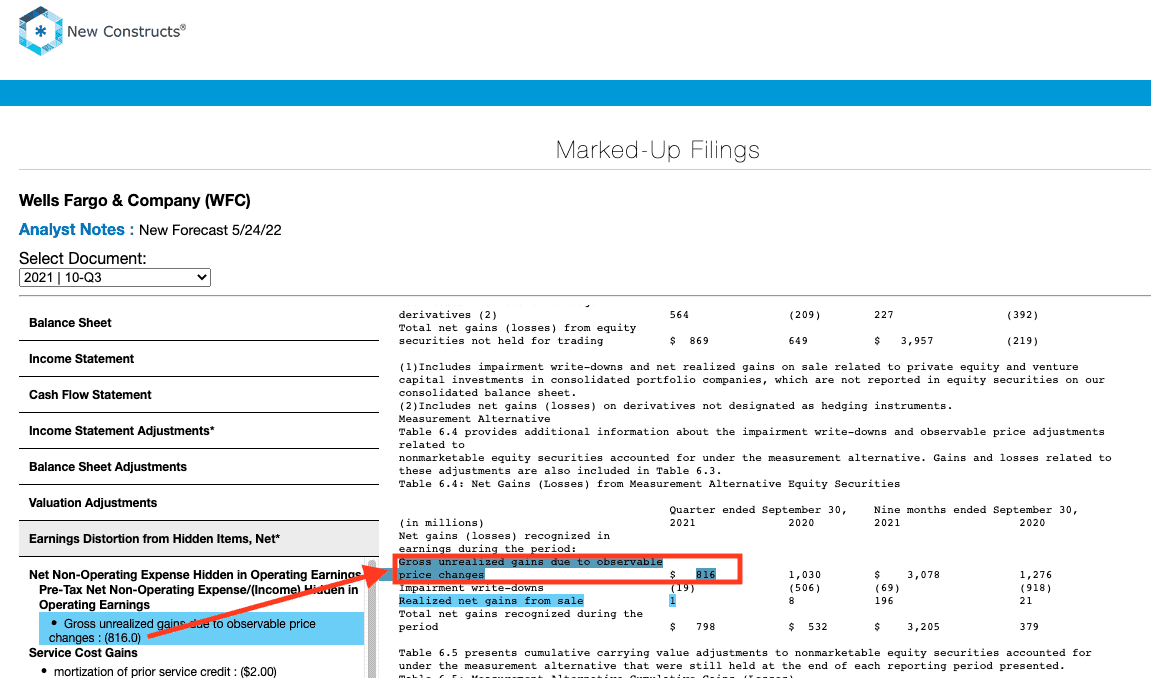The width and height of the screenshot is (1151, 678).
Task: Click Pre-Tax Net Non-Operating Expense subheading
Action: coord(198,597)
